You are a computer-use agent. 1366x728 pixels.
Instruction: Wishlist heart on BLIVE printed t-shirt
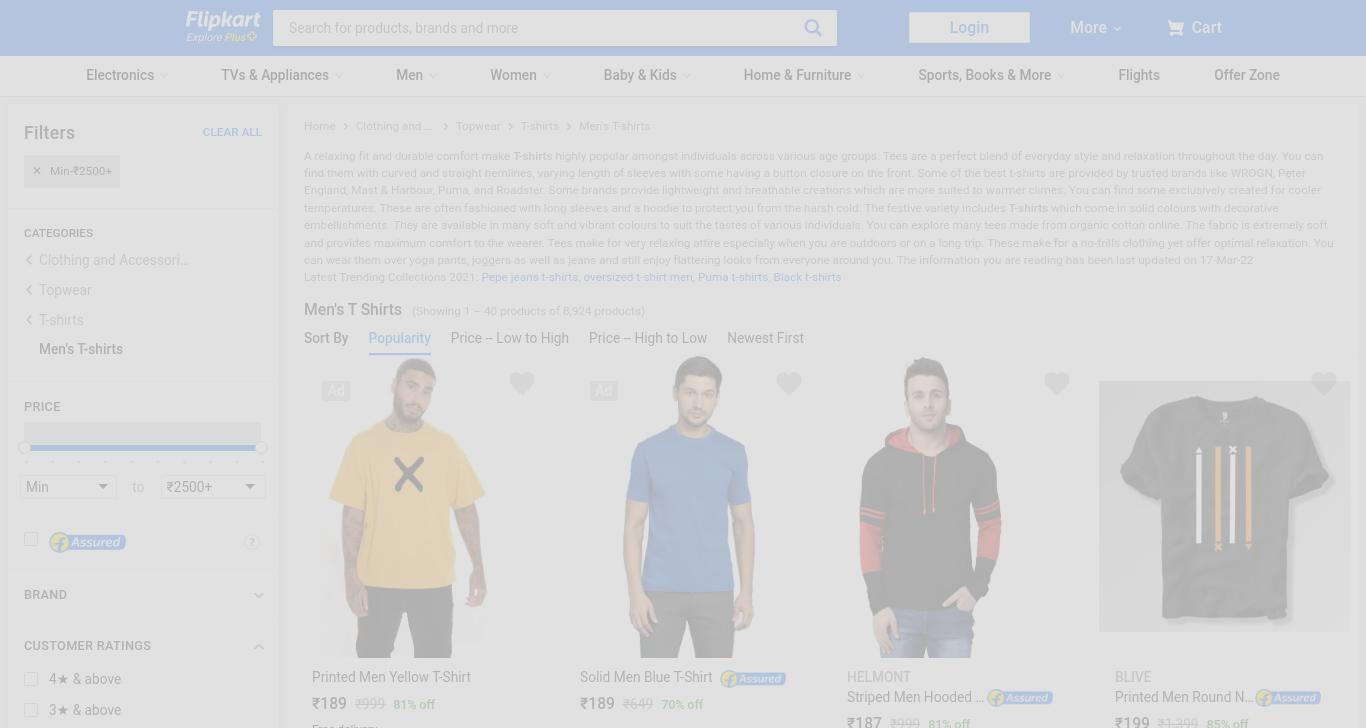point(1324,383)
